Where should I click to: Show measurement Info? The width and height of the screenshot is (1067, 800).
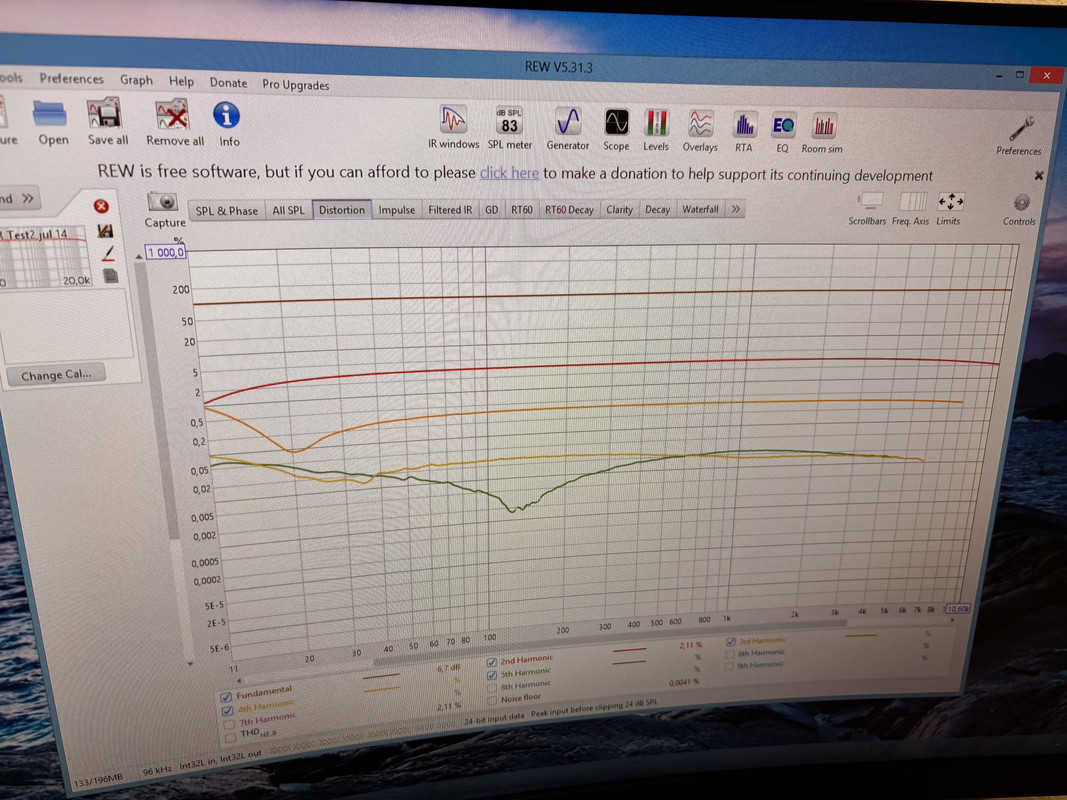(x=227, y=124)
